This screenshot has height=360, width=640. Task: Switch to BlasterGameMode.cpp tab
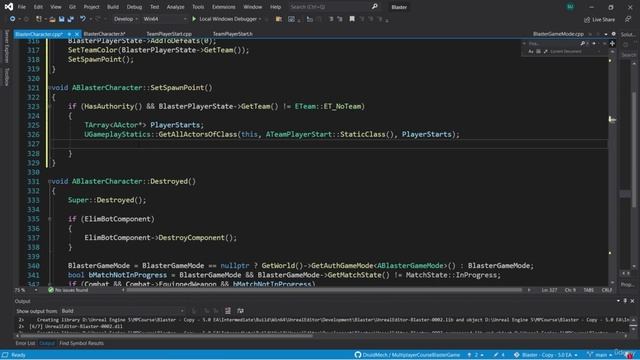click(x=558, y=34)
